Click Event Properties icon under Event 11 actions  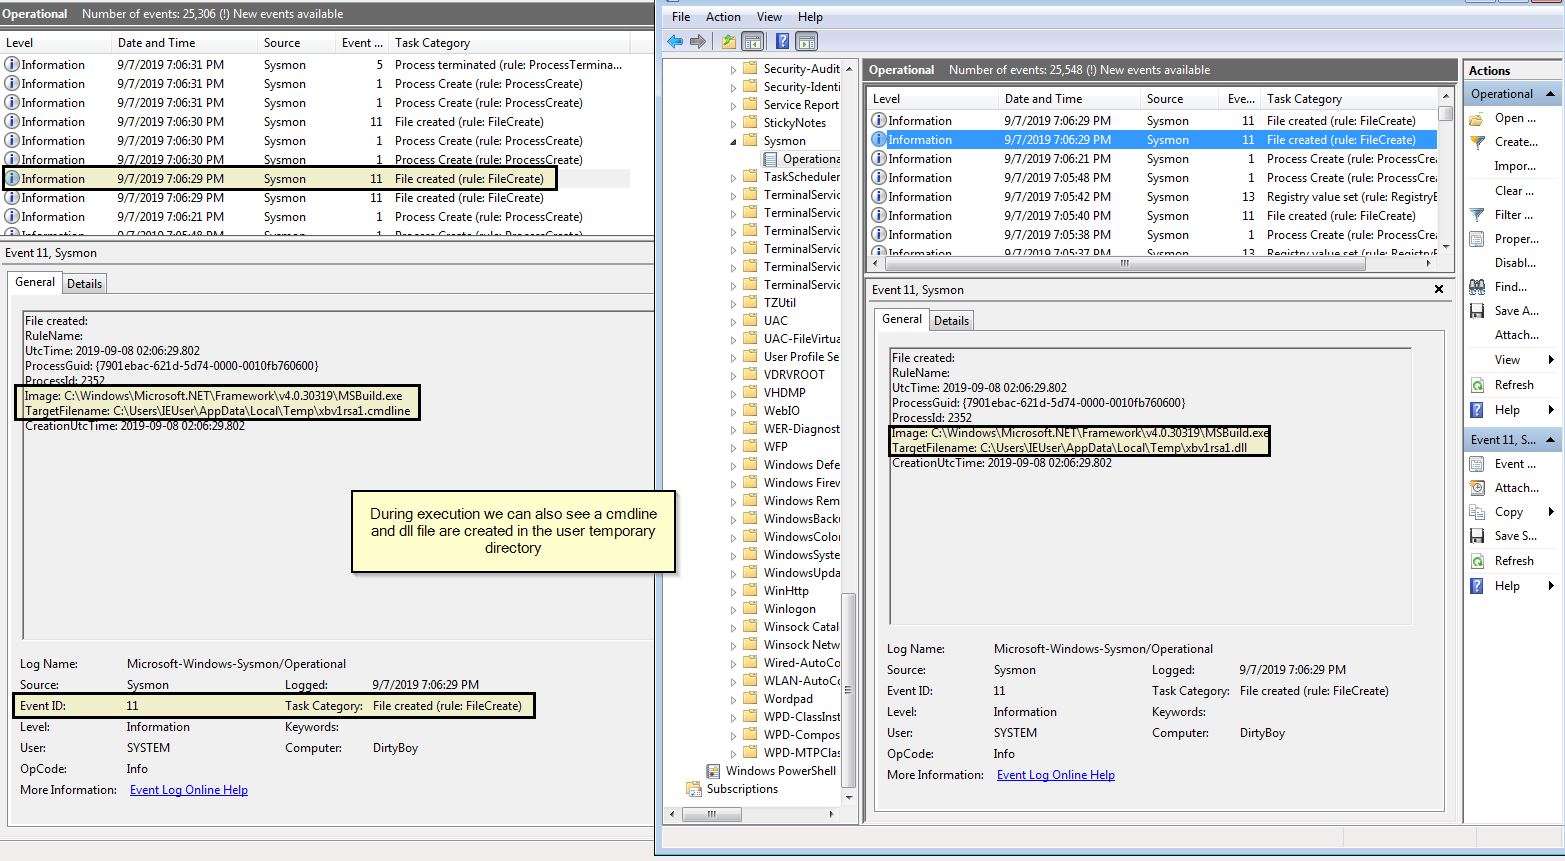[x=1477, y=464]
